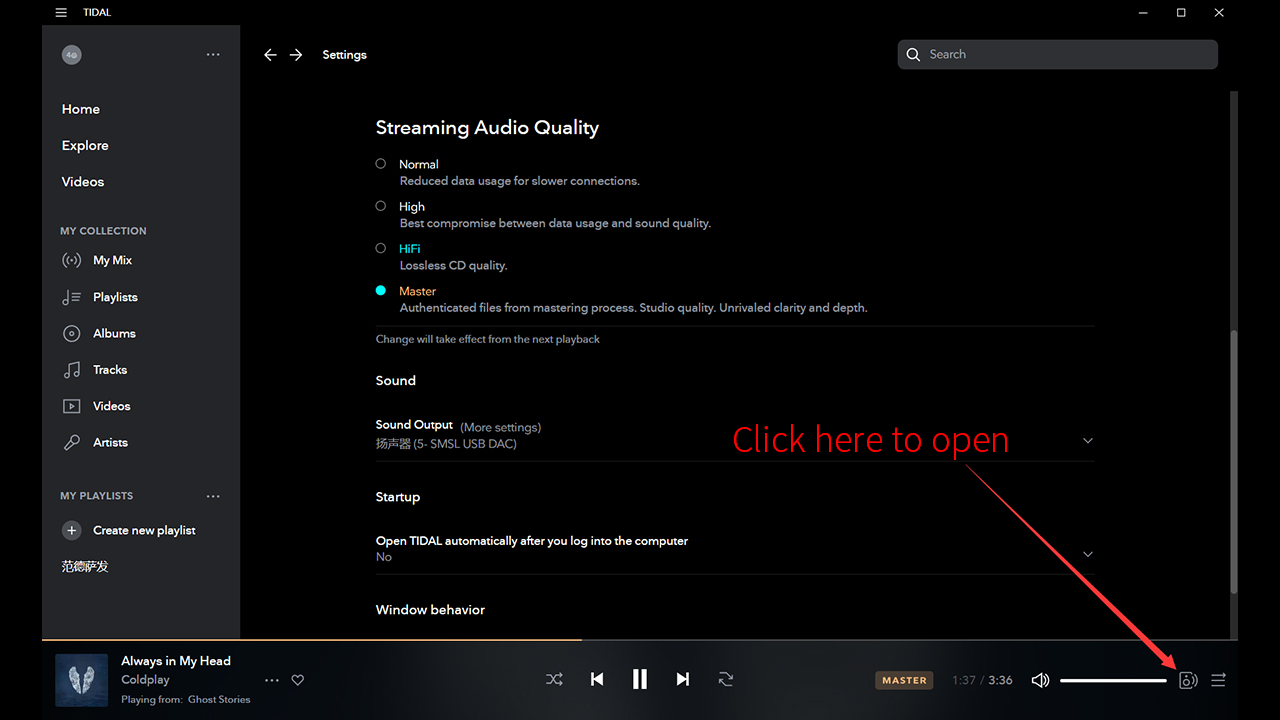Expand the Open TIDAL automatically dropdown chevron
This screenshot has width=1280, height=720.
[x=1088, y=554]
